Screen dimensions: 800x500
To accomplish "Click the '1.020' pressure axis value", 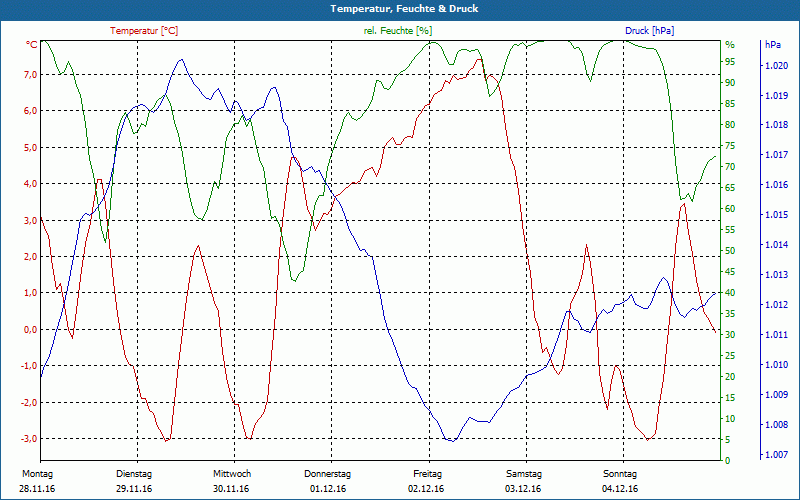I will [x=776, y=66].
